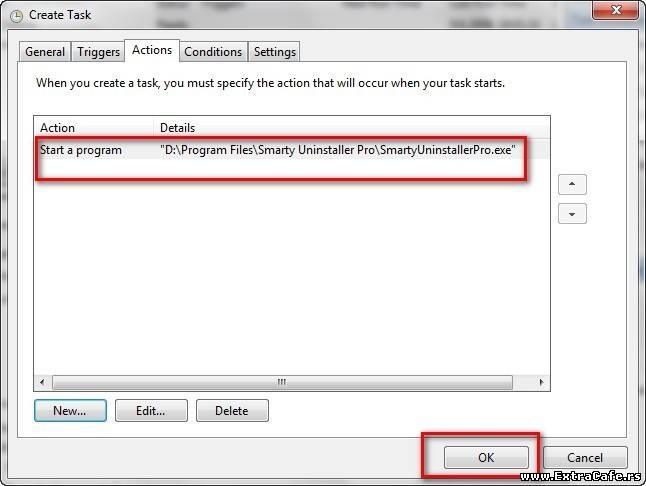Click the Cancel button
This screenshot has height=486, width=646.
[x=585, y=458]
